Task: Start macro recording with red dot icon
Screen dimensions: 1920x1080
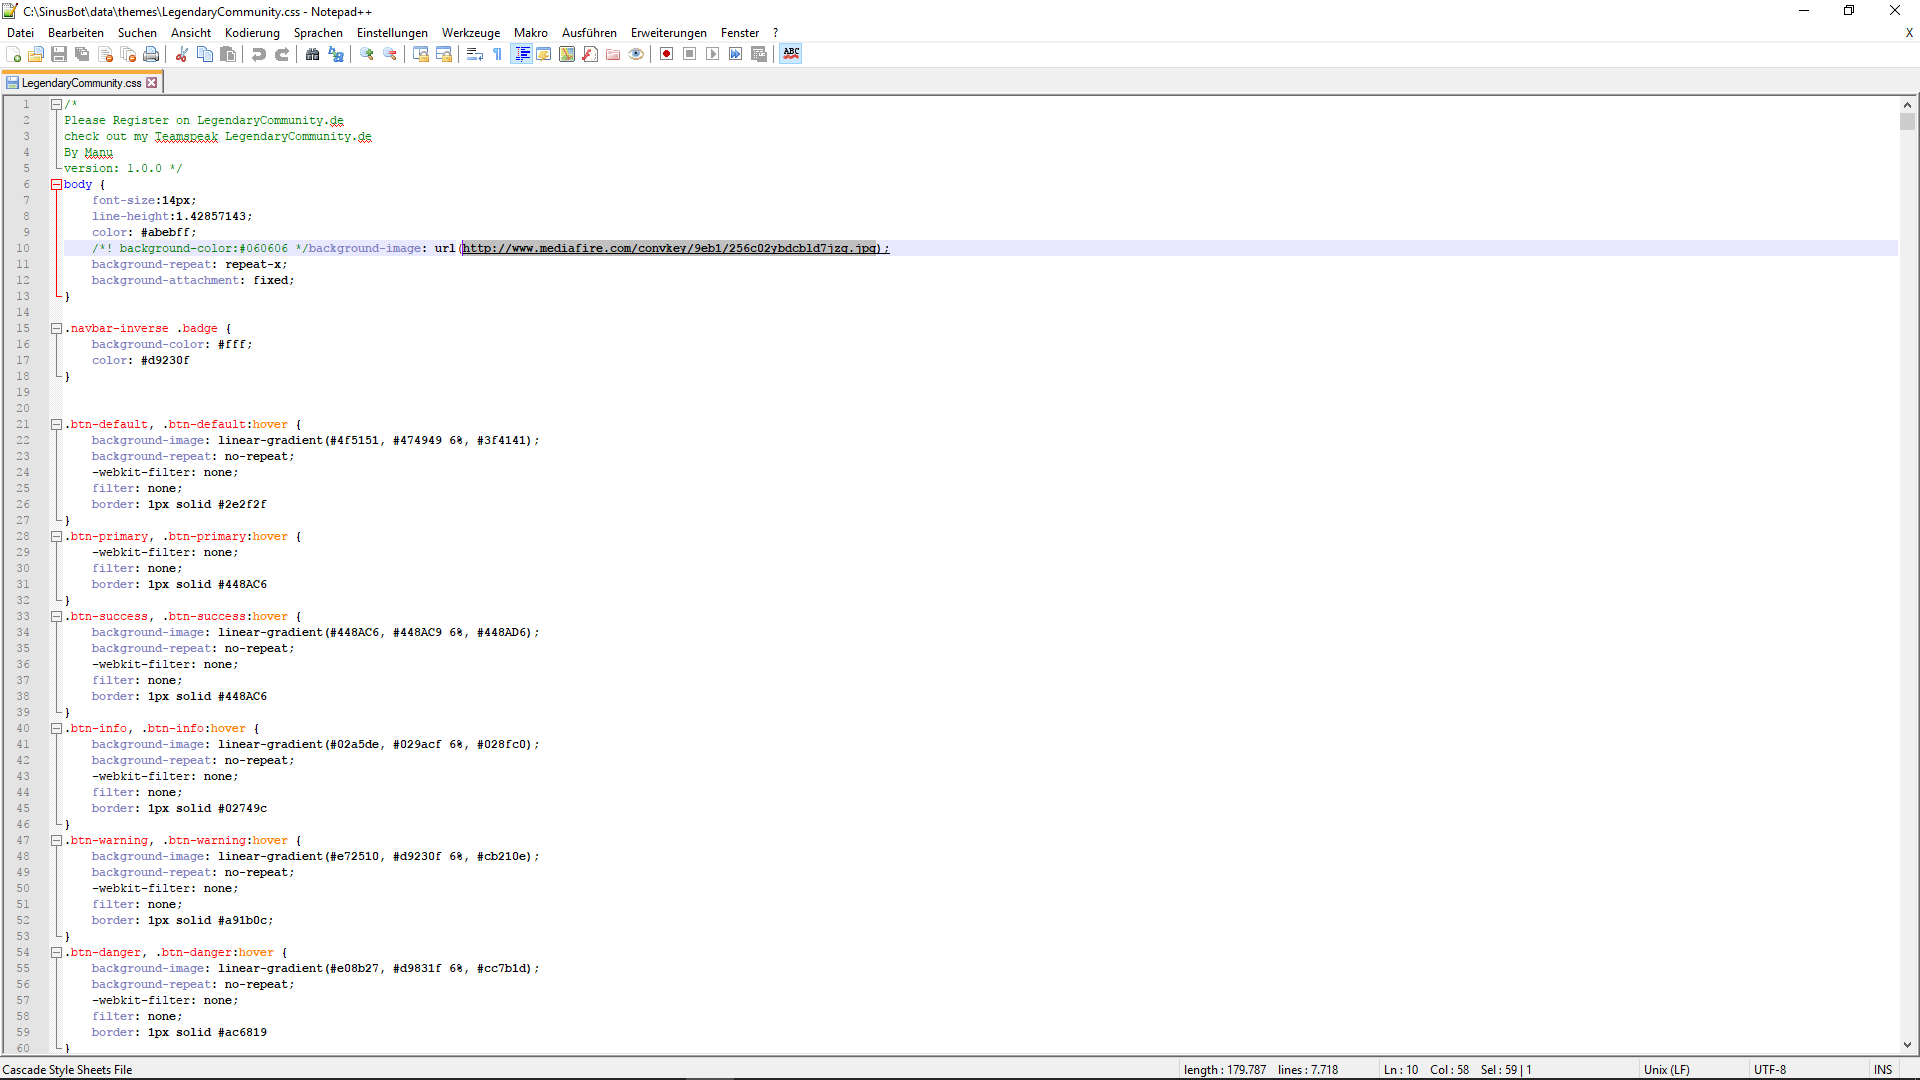Action: point(666,54)
